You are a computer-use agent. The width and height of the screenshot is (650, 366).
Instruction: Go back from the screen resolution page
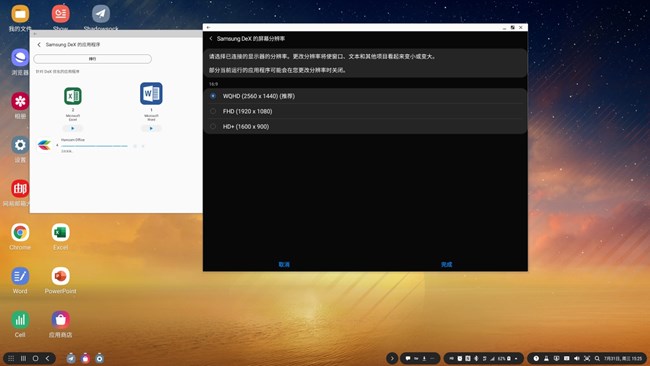(211, 39)
